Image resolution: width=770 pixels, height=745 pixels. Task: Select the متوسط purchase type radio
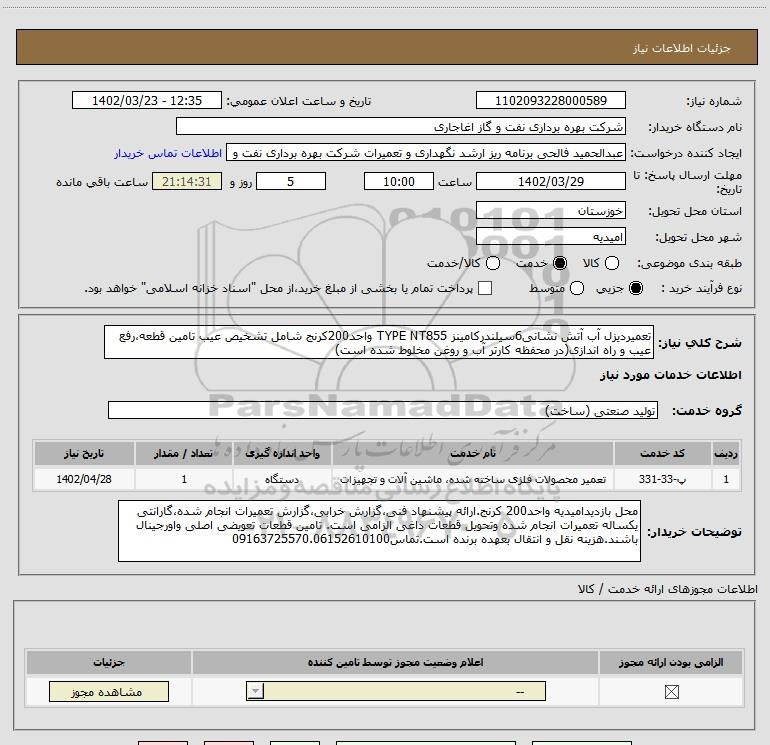(577, 288)
